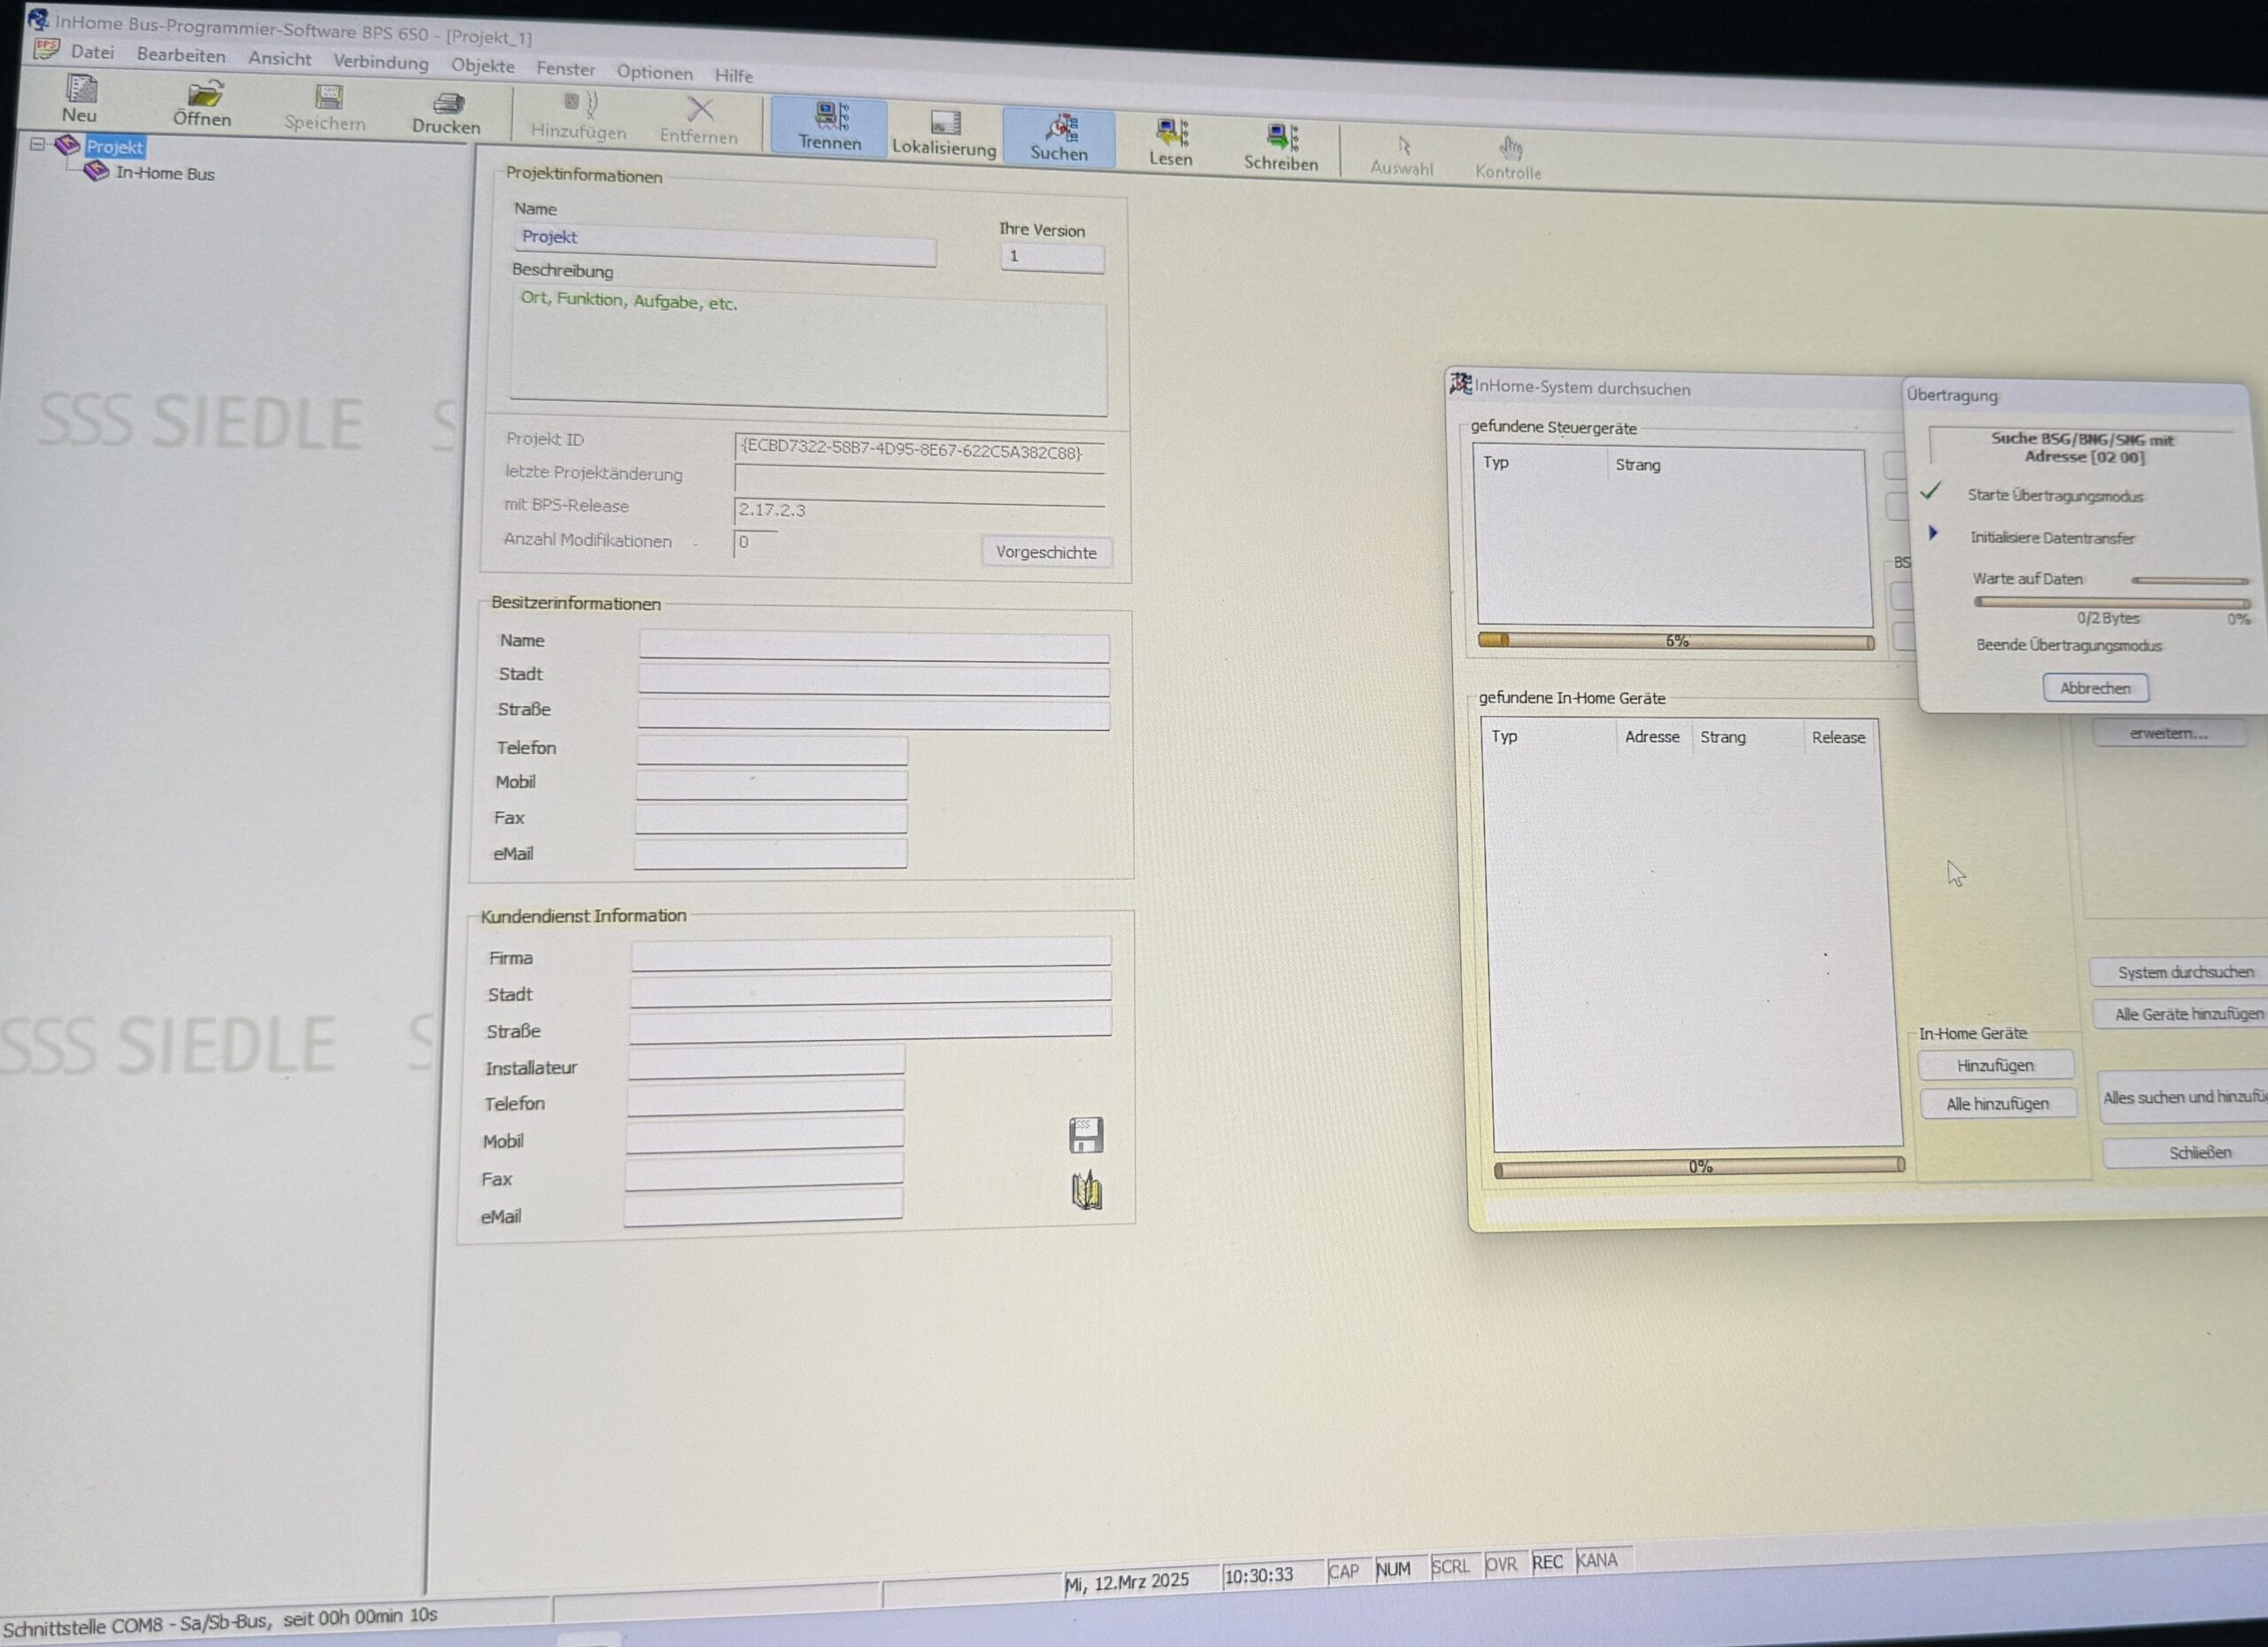Click the Projekt tree node icon
2268x1647 pixels.
[67, 145]
